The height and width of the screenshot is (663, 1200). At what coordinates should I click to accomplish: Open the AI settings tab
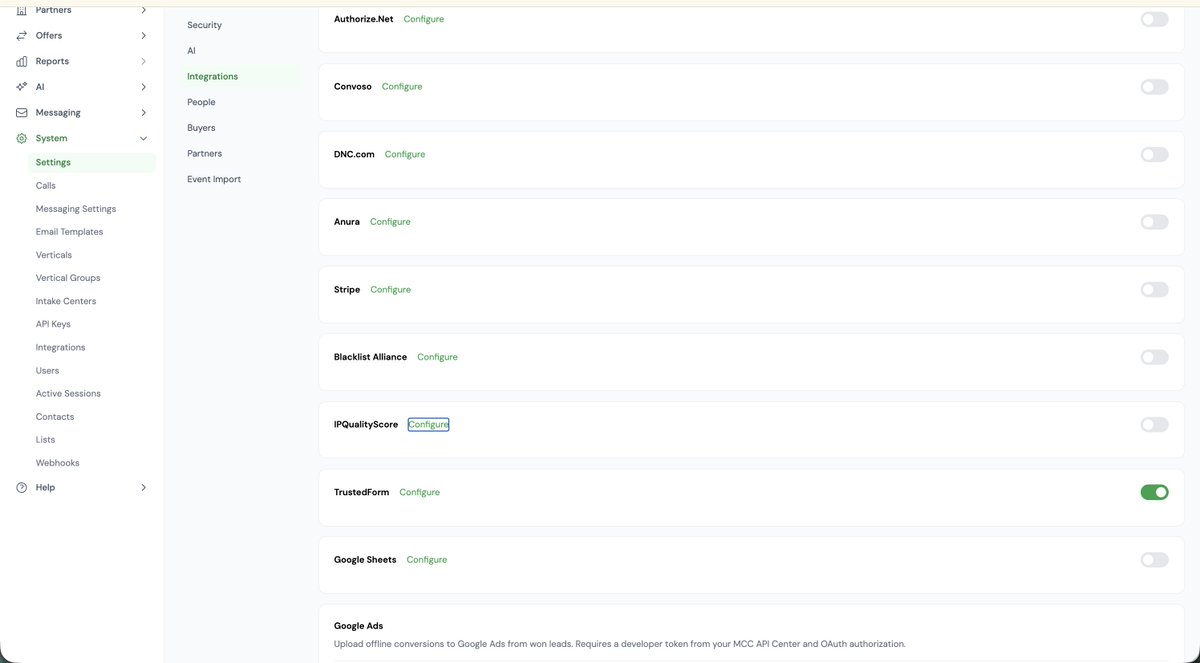(x=191, y=50)
